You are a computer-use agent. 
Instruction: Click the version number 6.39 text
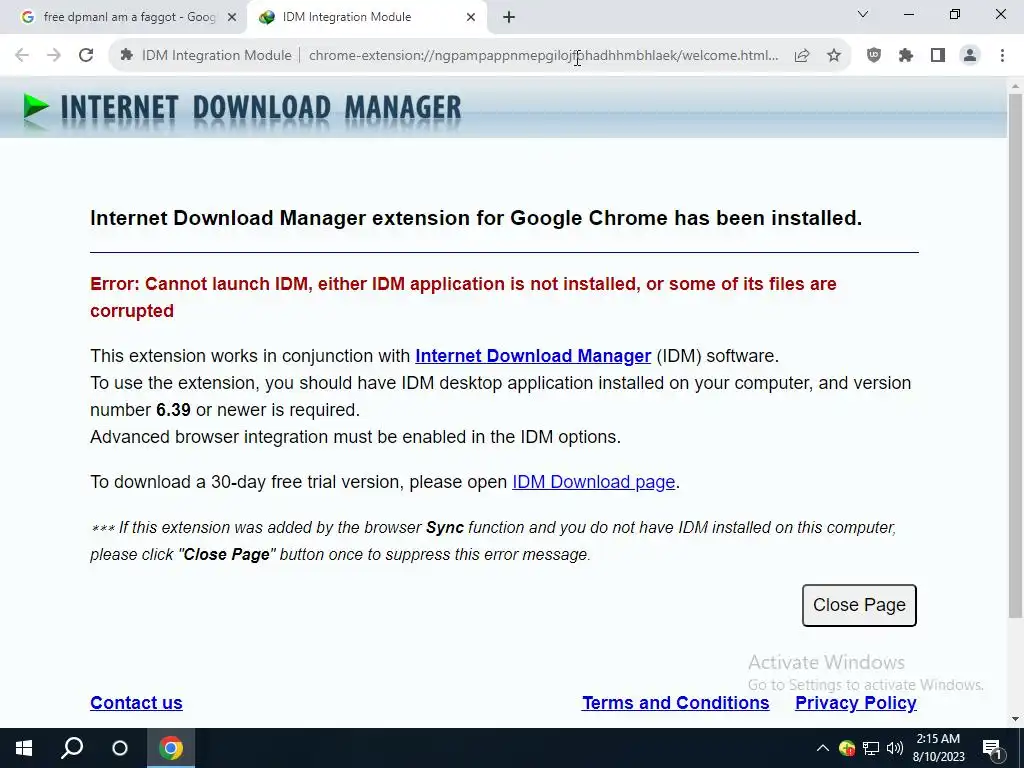tap(173, 410)
